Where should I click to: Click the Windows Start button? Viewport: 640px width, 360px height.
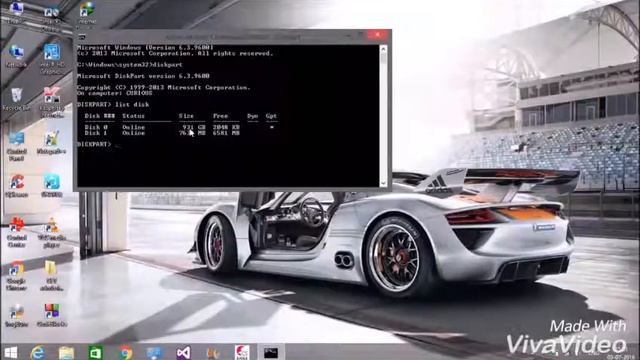pyautogui.click(x=11, y=352)
